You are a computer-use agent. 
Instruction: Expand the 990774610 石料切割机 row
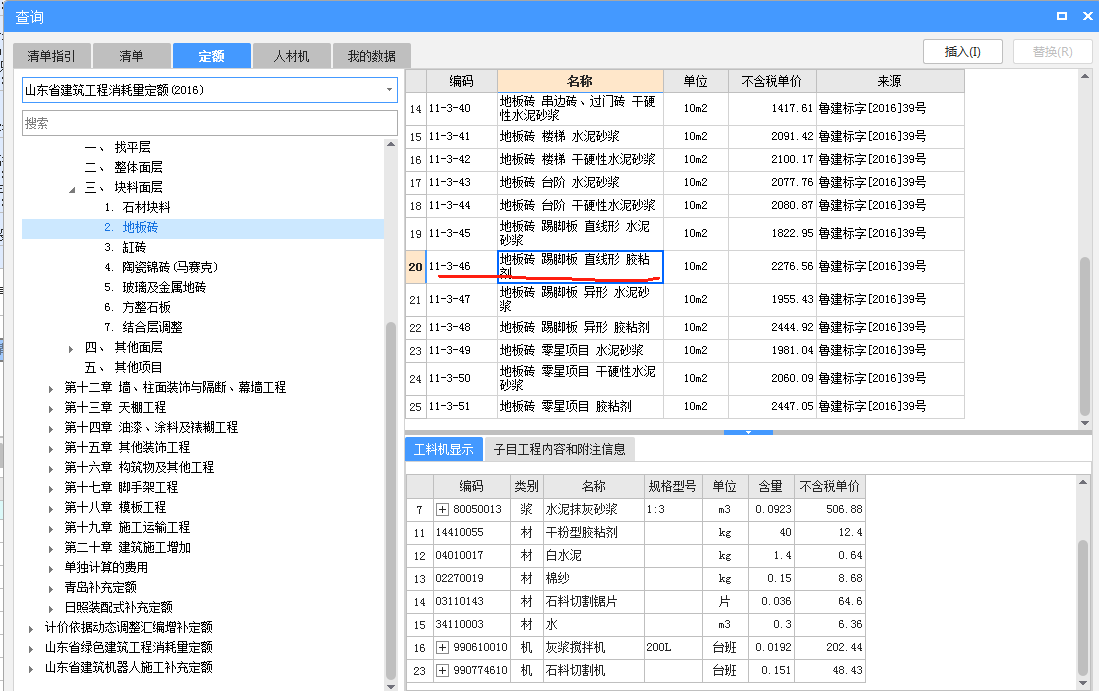click(x=442, y=671)
